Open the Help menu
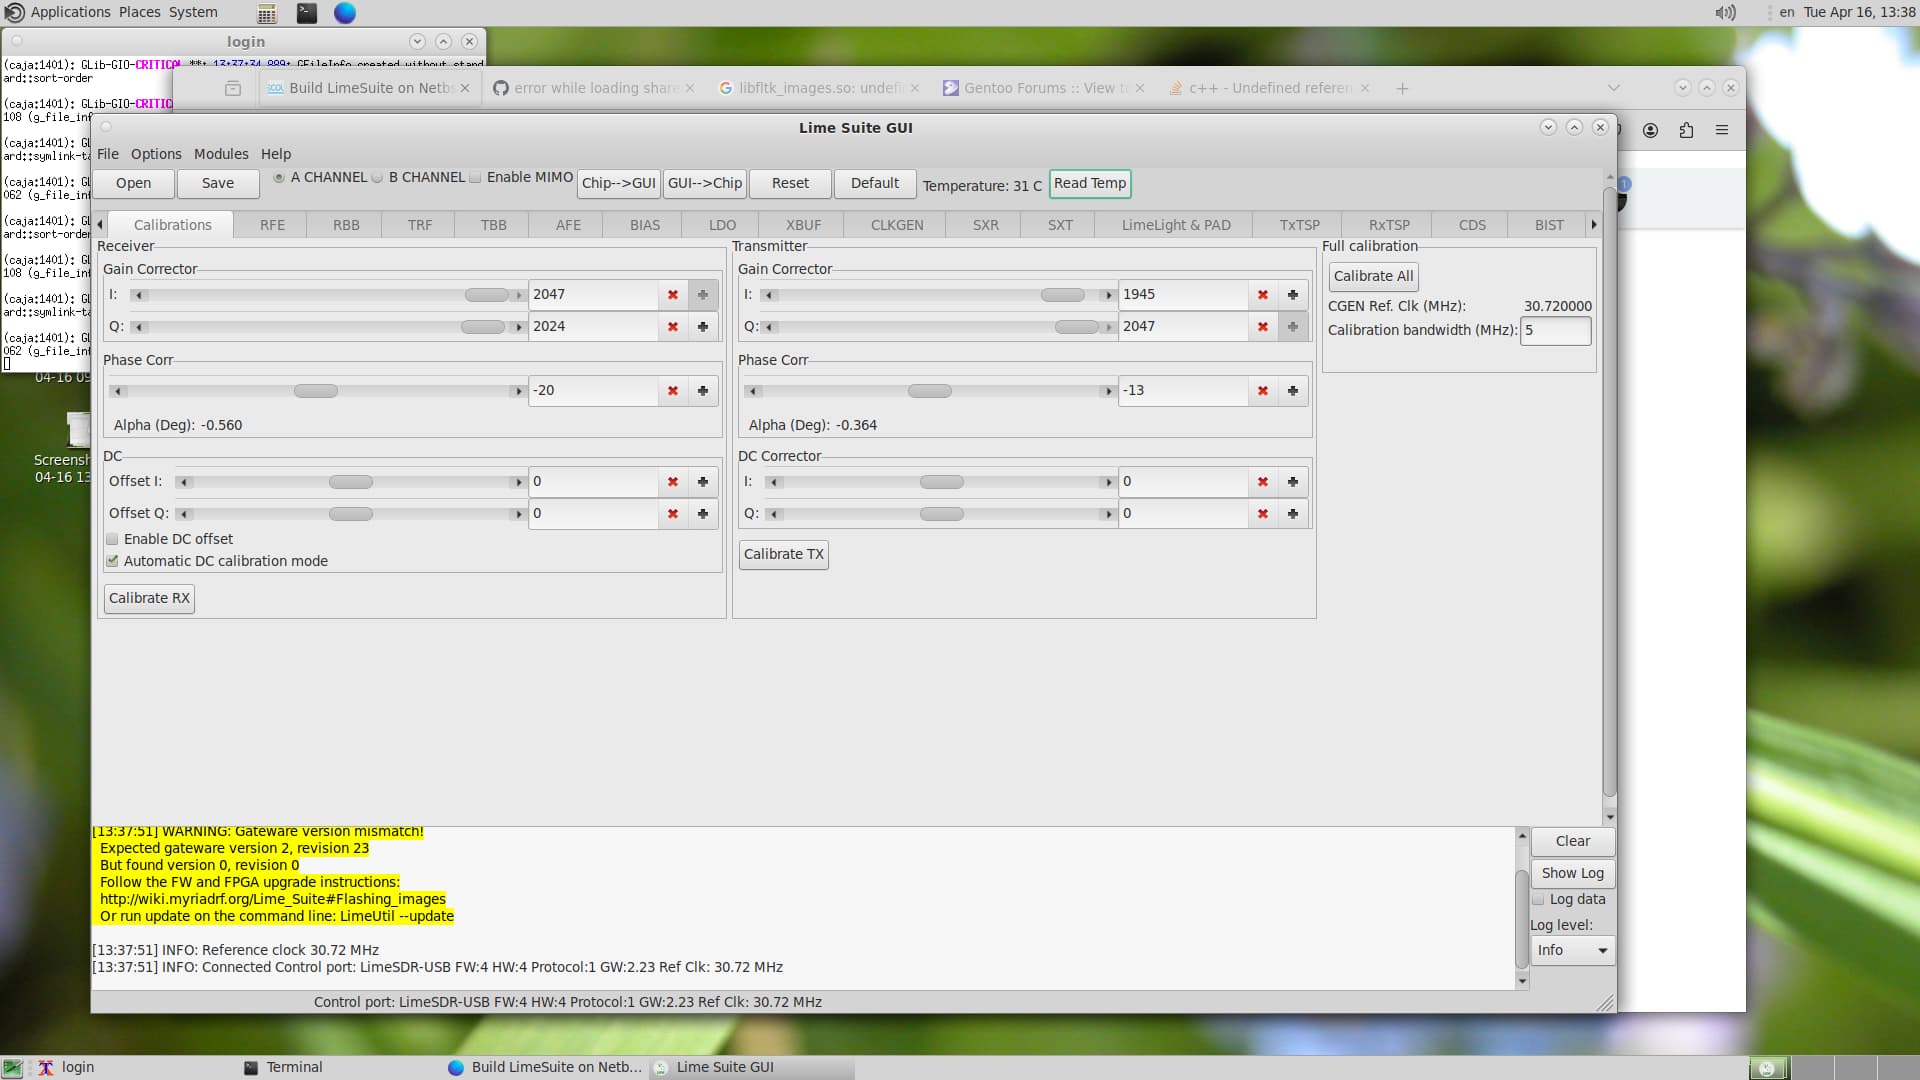The height and width of the screenshot is (1080, 1920). click(276, 154)
